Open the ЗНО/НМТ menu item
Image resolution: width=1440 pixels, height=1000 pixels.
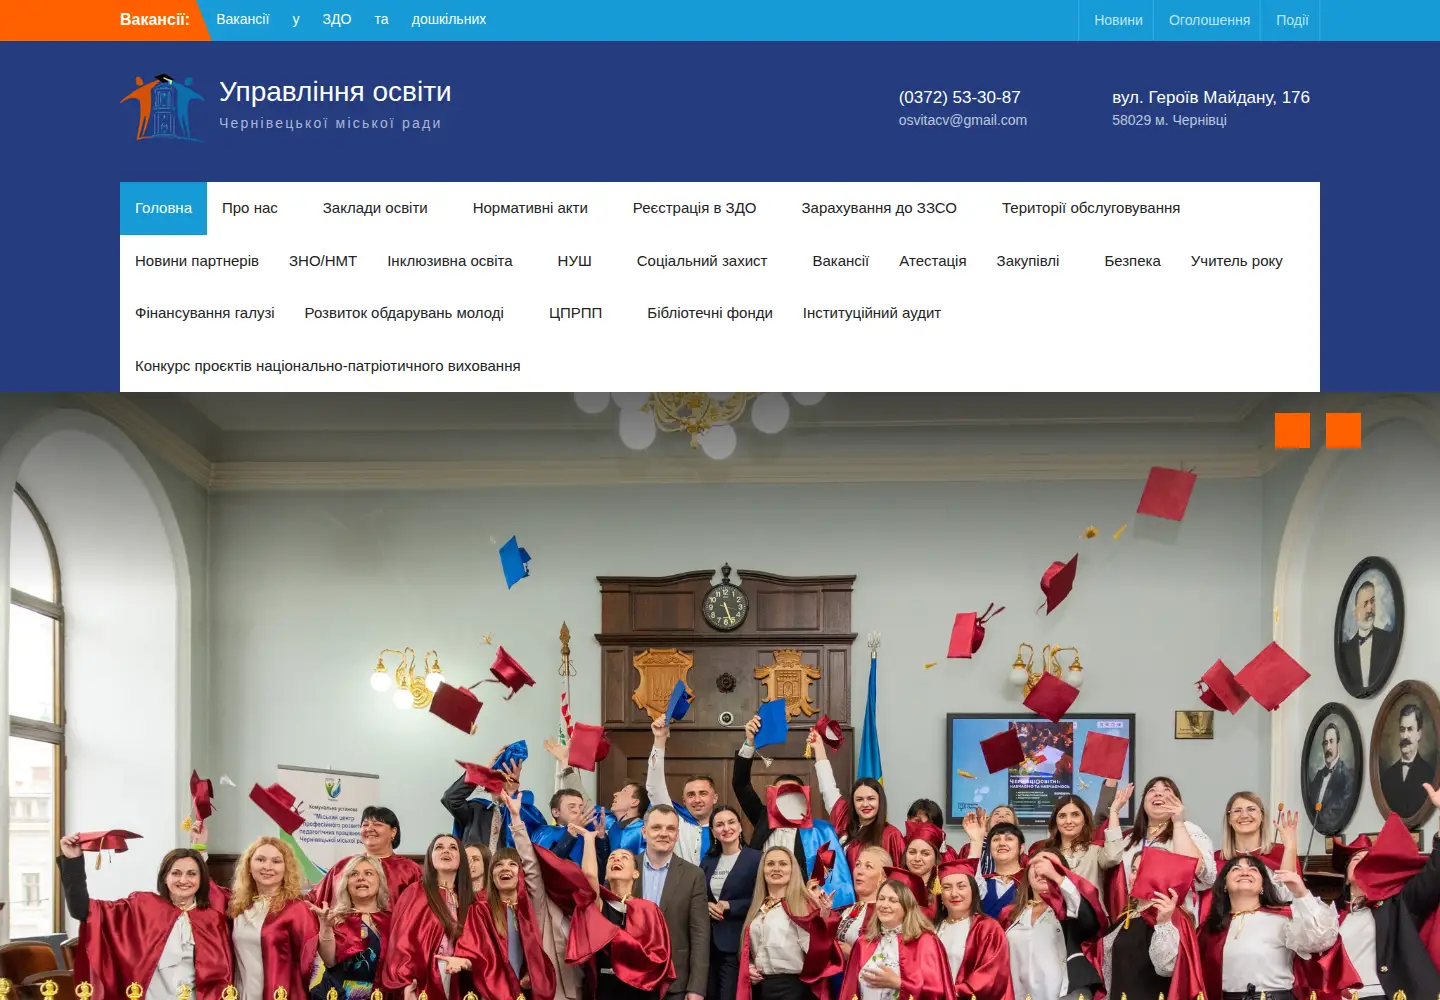[323, 261]
